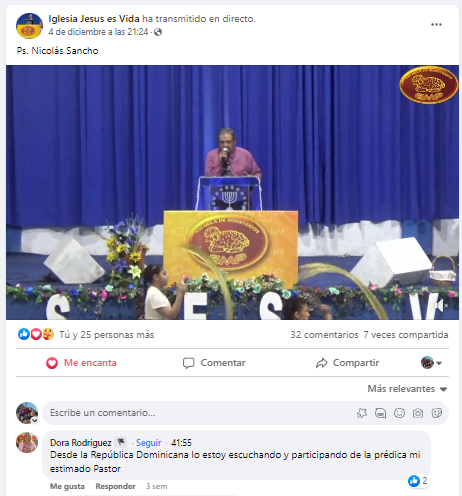Click the Compartir share button

click(347, 363)
